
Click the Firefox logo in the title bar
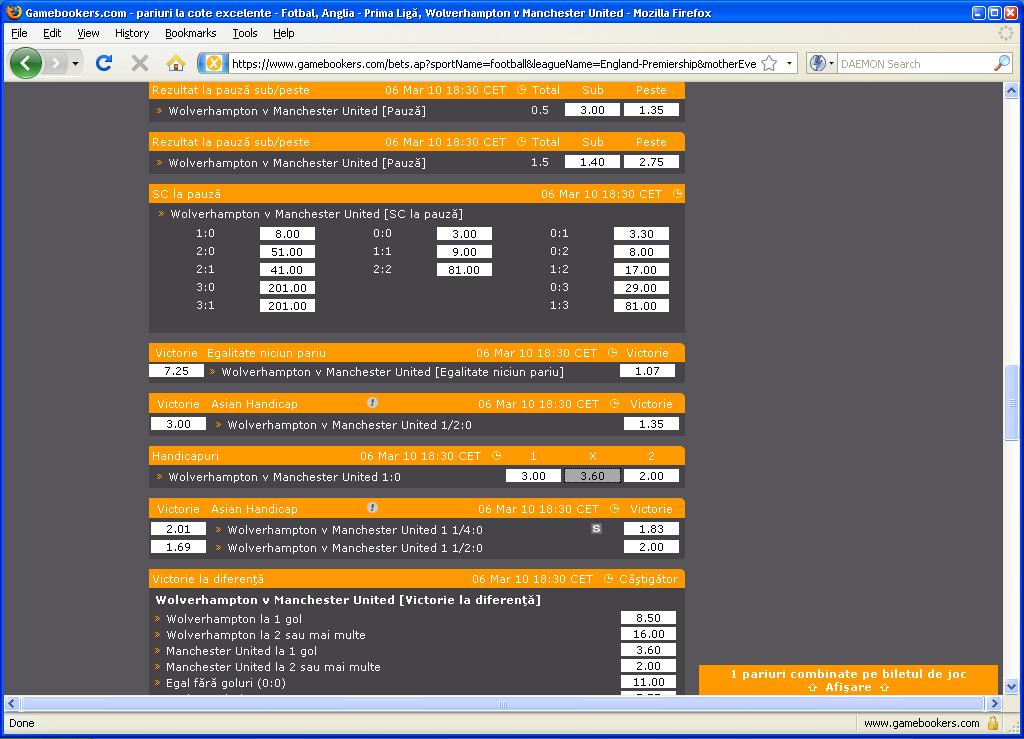13,12
